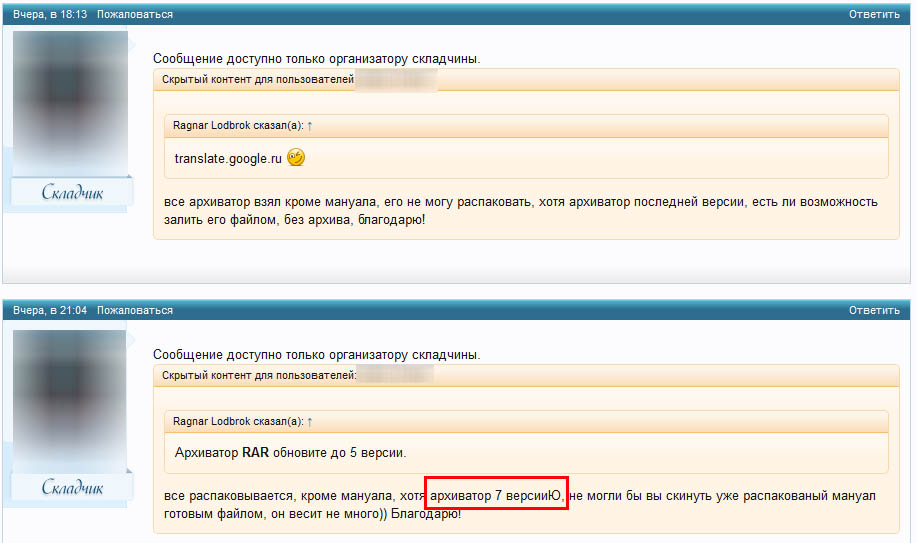Click Ragnar Lodbrok сказал(а) in the 21:04 post

238,421
